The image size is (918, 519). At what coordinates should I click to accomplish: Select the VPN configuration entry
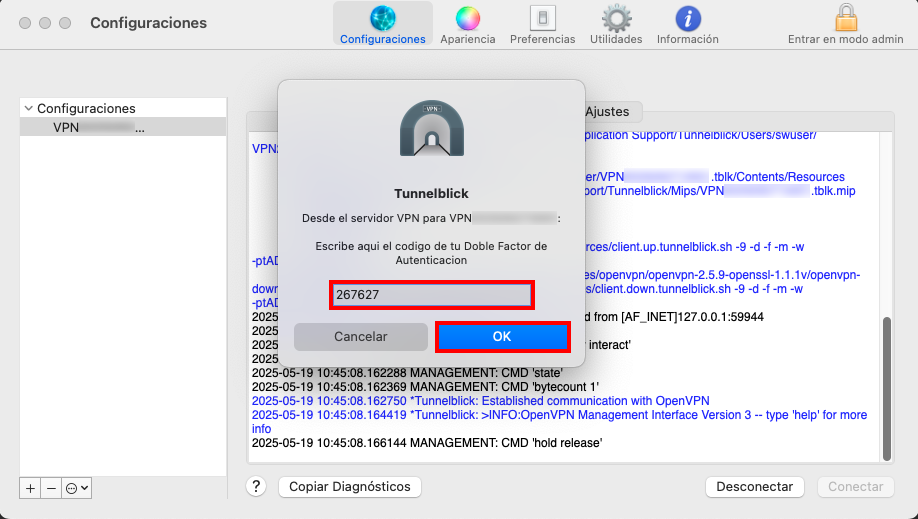pos(123,127)
